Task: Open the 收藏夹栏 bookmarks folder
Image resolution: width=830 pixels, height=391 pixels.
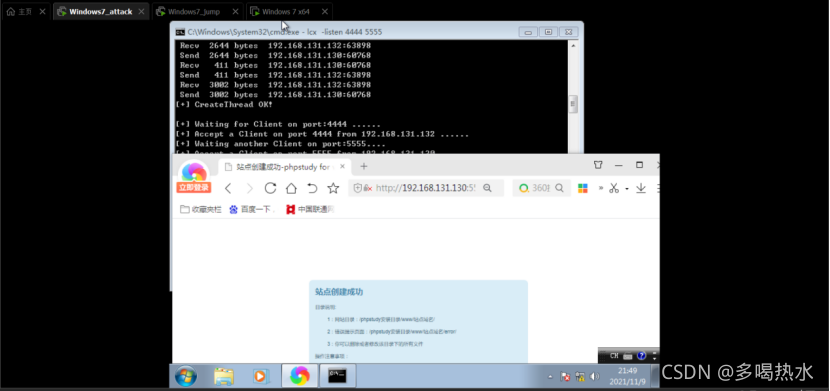Action: point(201,210)
